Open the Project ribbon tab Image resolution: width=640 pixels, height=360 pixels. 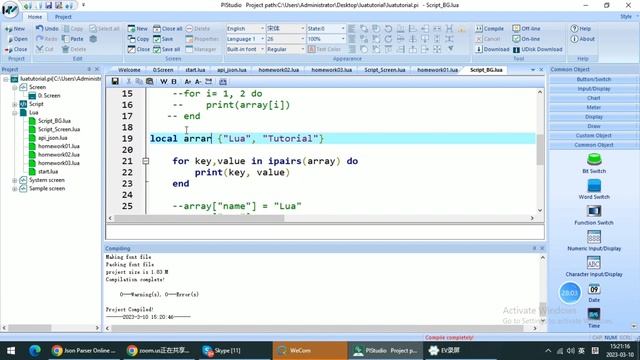click(63, 17)
